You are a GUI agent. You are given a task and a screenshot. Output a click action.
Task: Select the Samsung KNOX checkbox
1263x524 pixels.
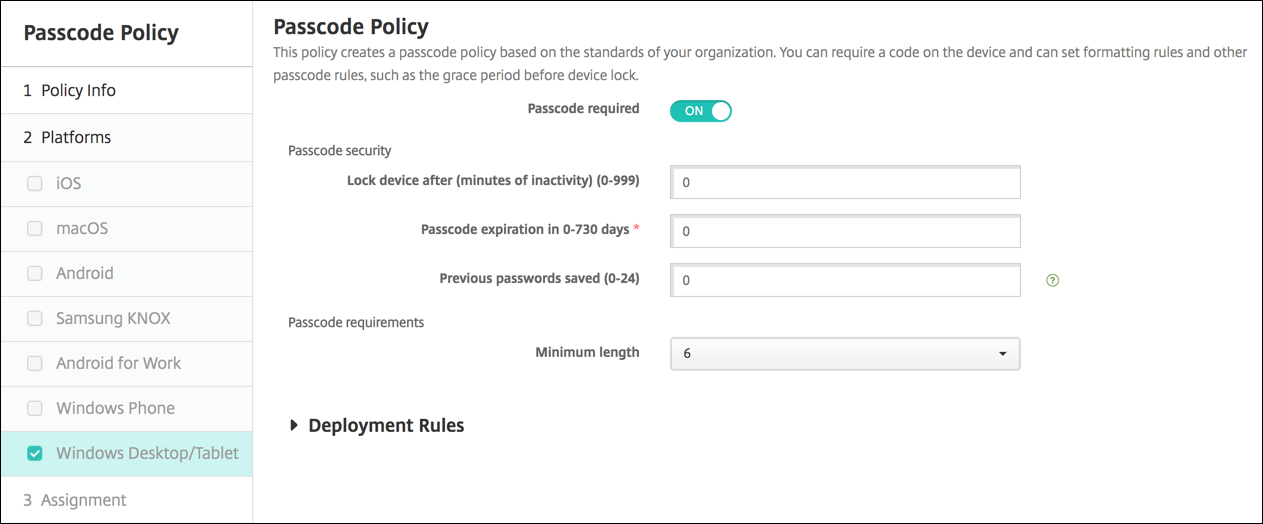point(35,319)
